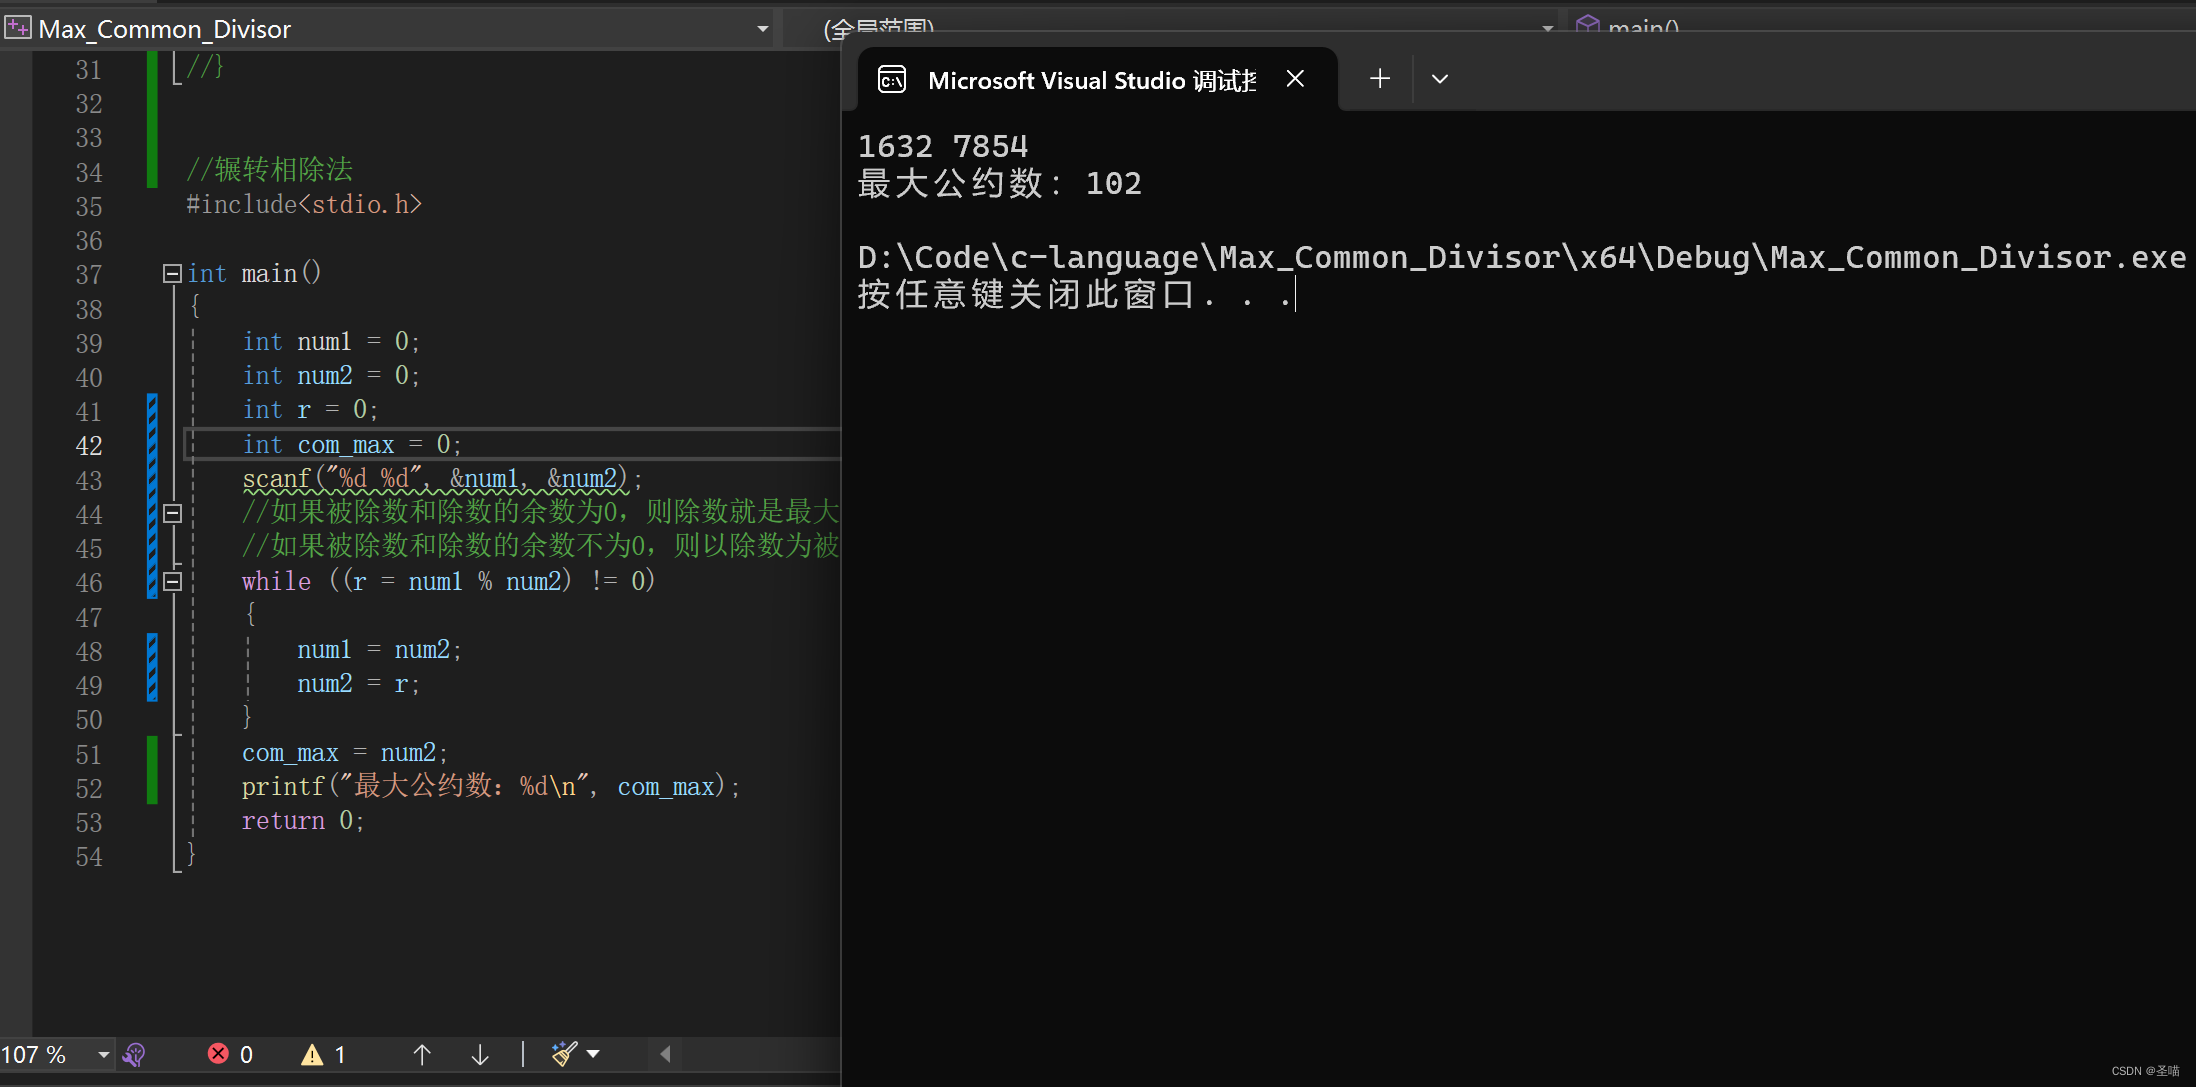Show the 1 warning indicator
Image resolution: width=2196 pixels, height=1087 pixels.
click(324, 1054)
